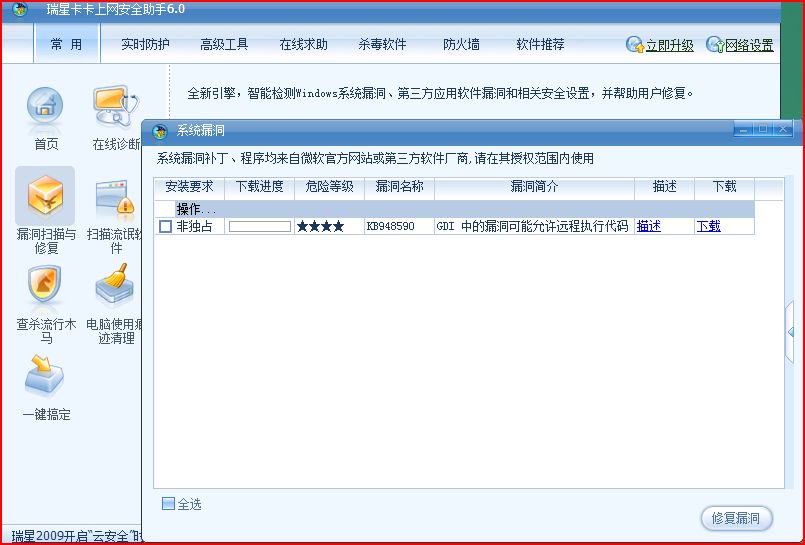Screen dimensions: 805x545
Task: Open the 杀毒软件 tab
Action: tap(382, 45)
